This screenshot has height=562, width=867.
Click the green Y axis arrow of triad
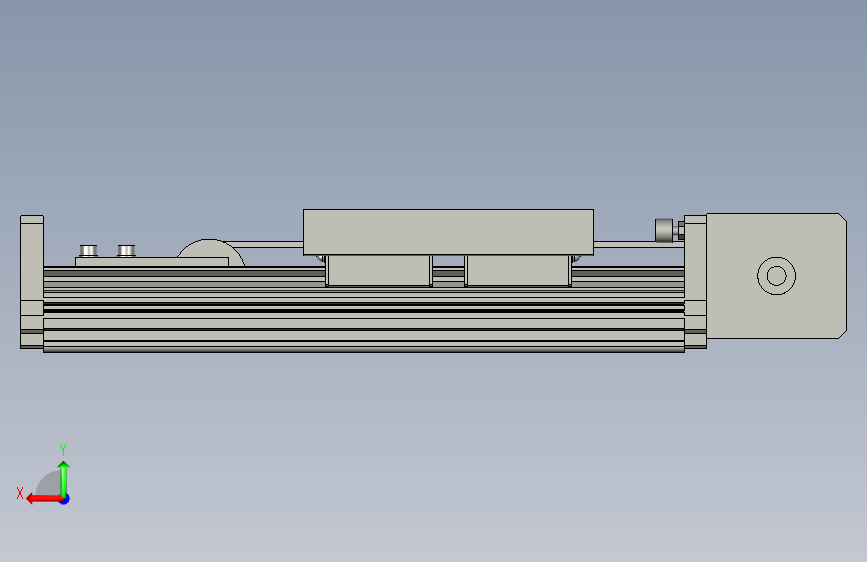tap(64, 478)
